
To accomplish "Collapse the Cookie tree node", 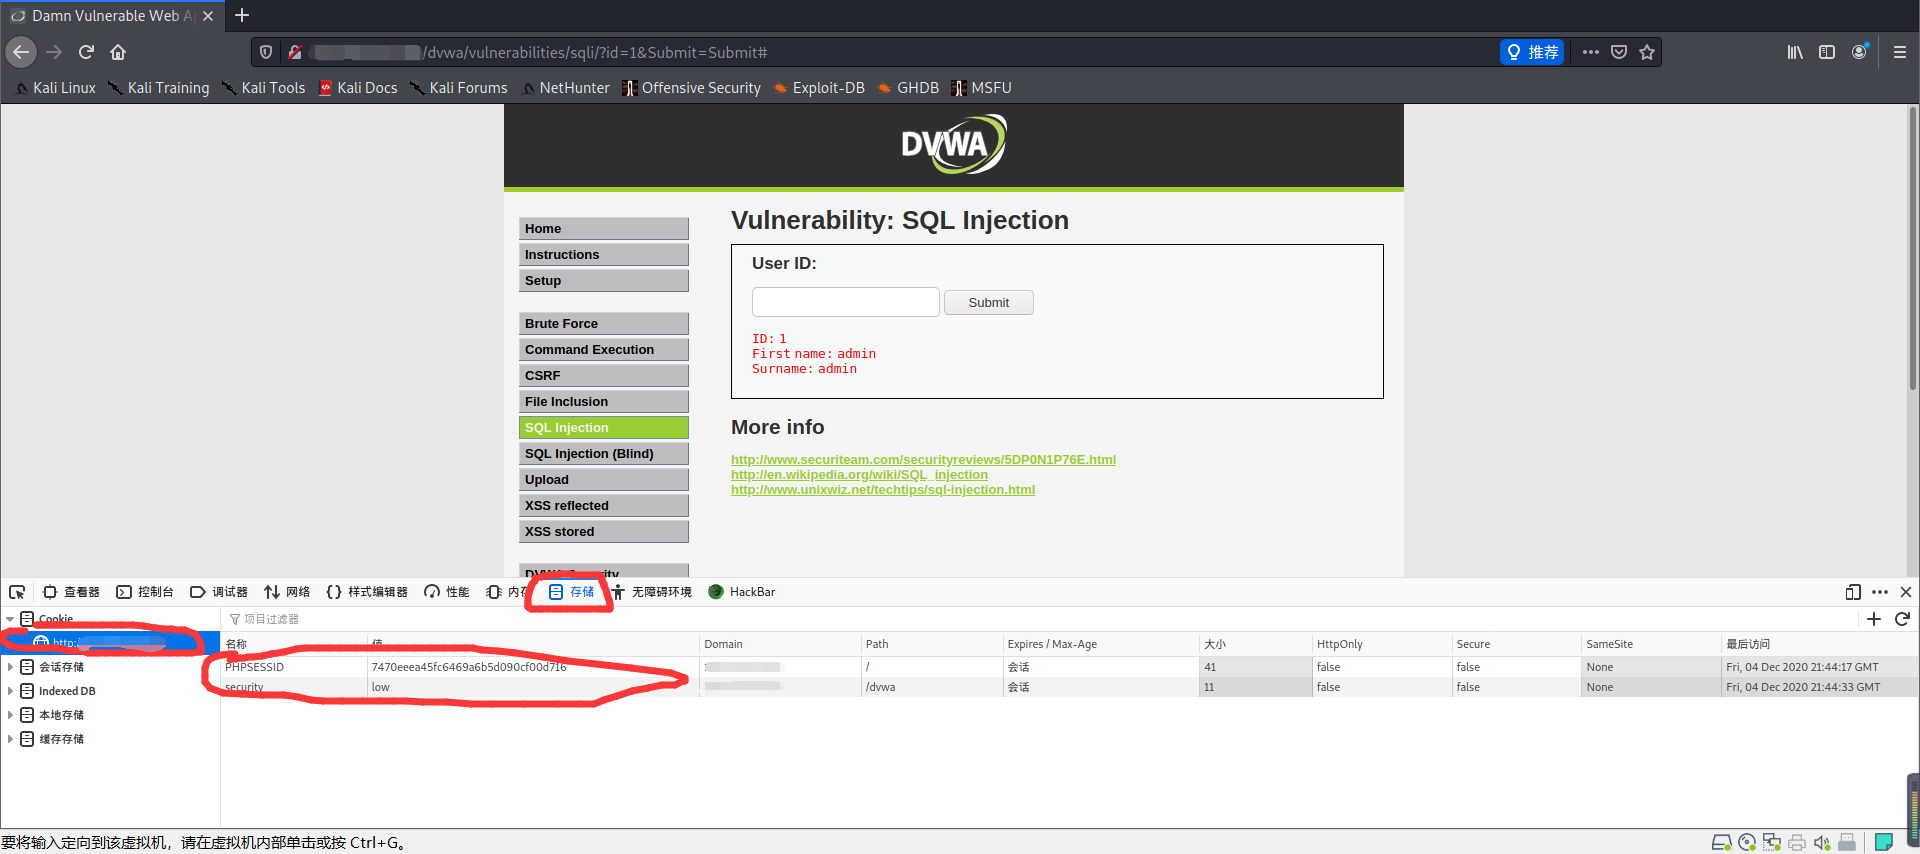I will pyautogui.click(x=10, y=619).
